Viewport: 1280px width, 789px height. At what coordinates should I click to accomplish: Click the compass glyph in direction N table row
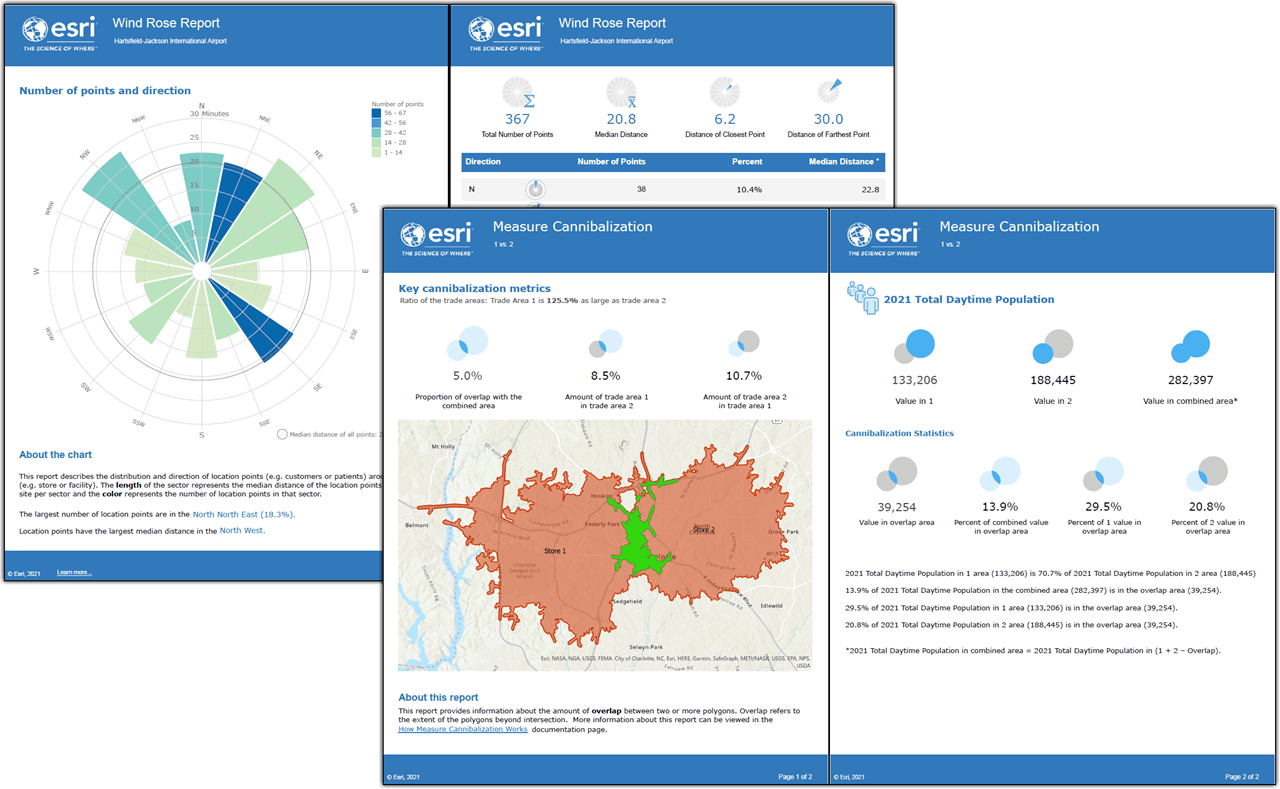tap(535, 188)
